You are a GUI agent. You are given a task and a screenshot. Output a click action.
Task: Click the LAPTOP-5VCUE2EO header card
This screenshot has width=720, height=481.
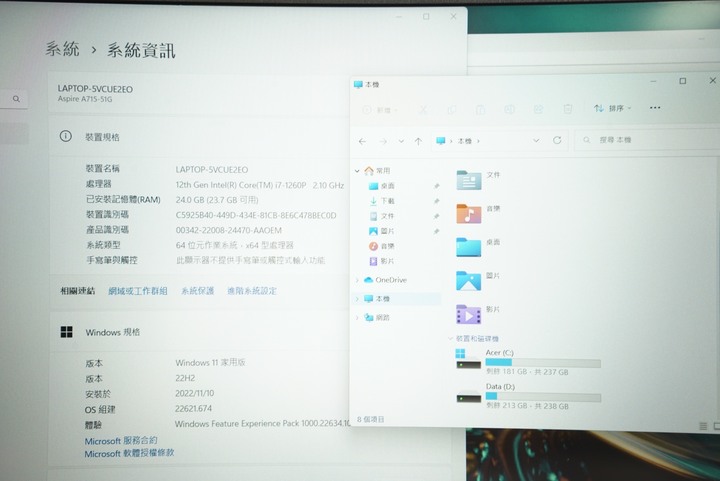tap(200, 93)
